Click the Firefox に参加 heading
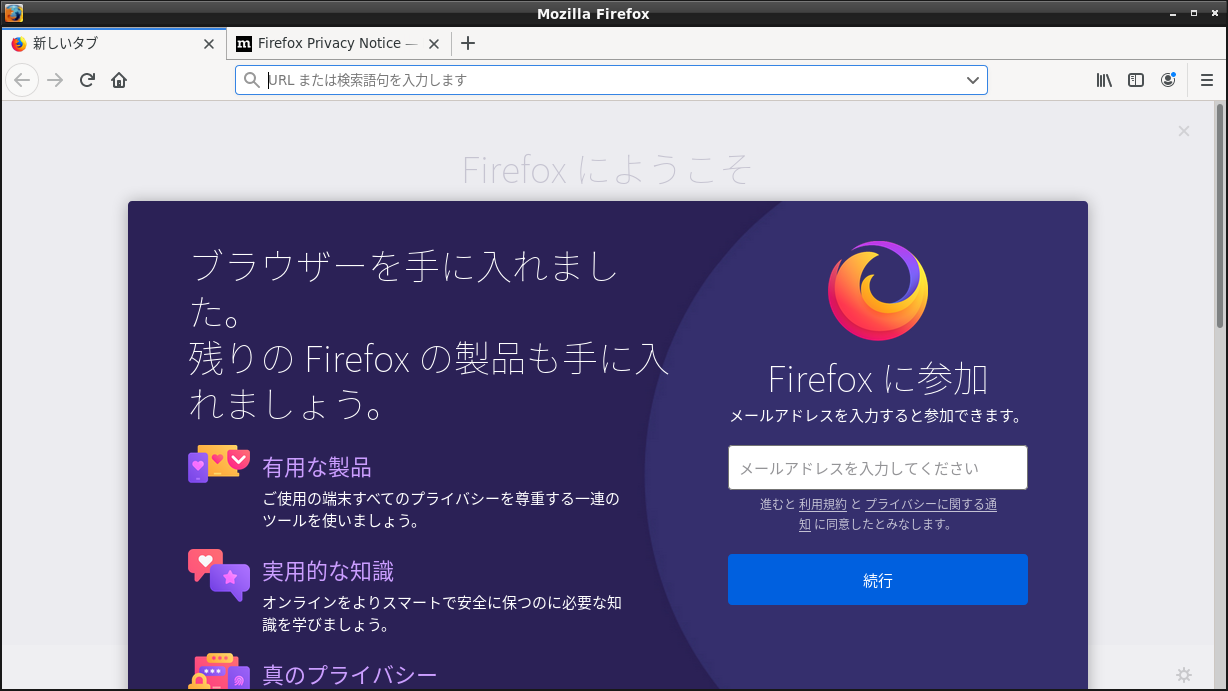Viewport: 1228px width, 691px height. [878, 380]
